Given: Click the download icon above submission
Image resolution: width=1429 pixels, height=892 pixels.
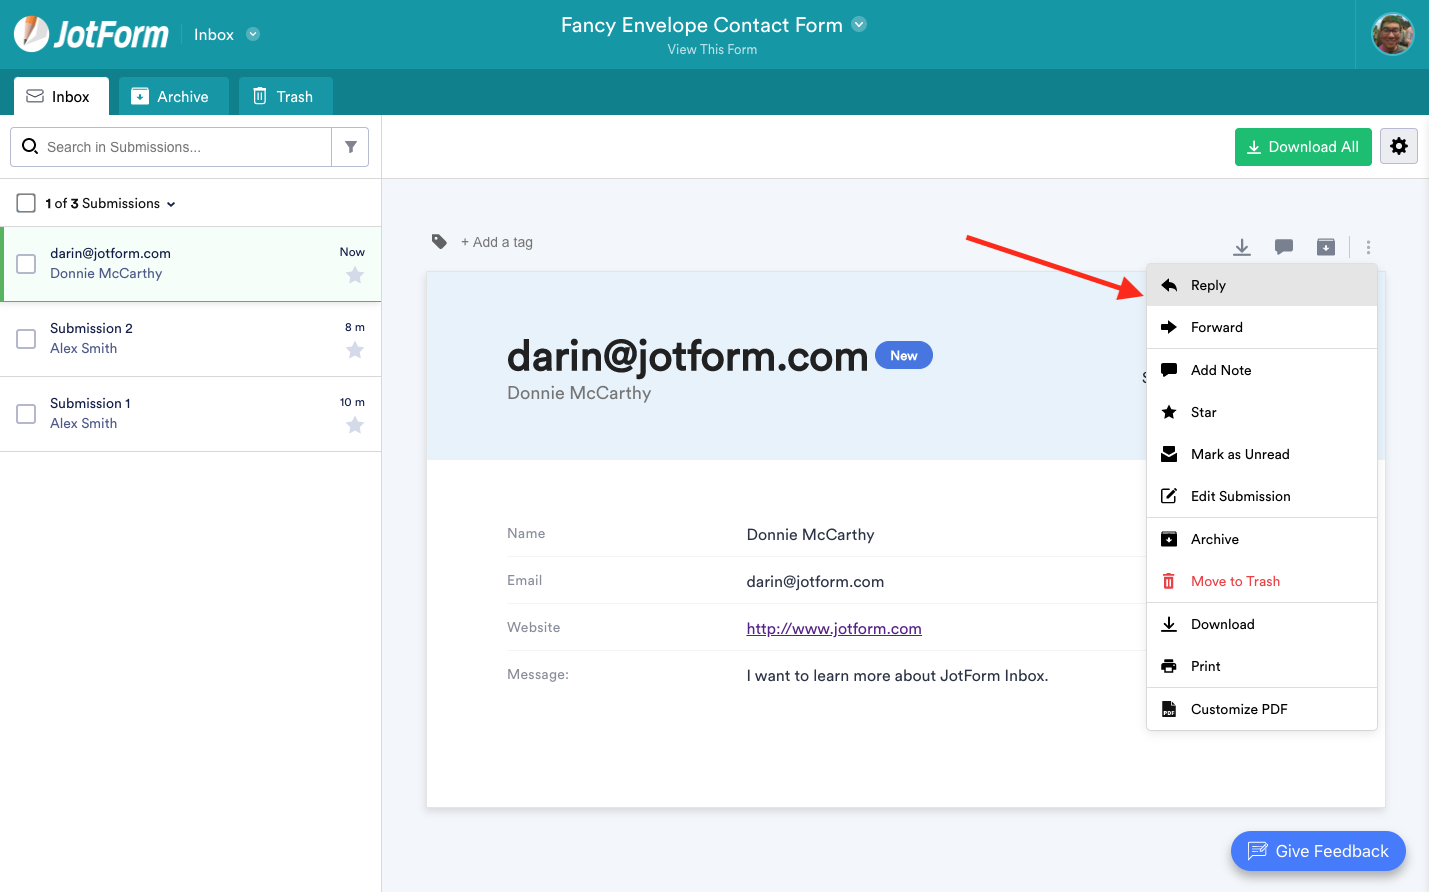Looking at the screenshot, I should [x=1242, y=247].
